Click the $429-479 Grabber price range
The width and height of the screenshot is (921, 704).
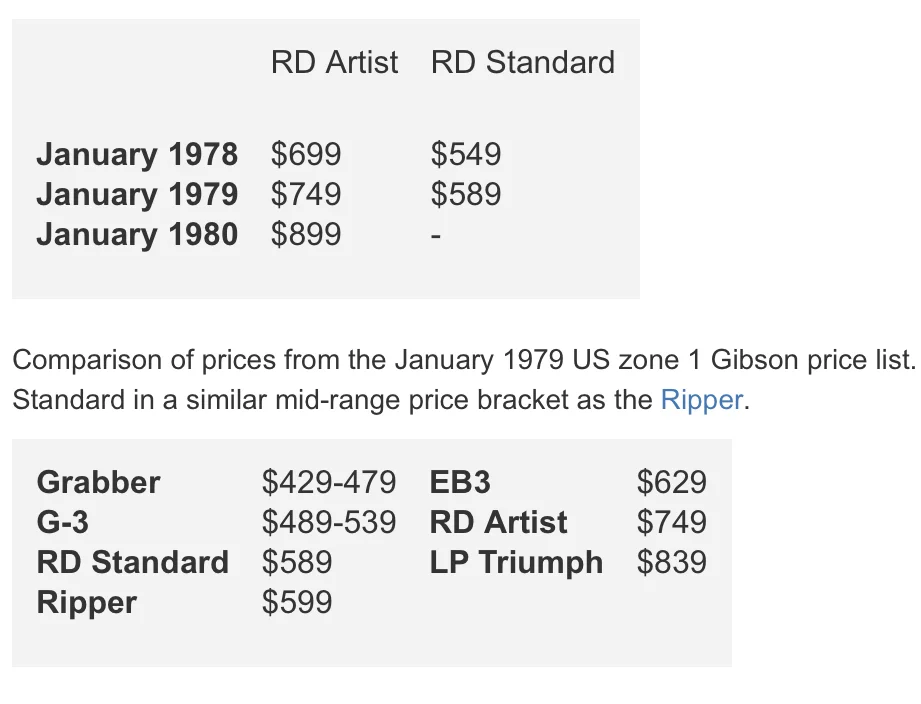pos(329,483)
